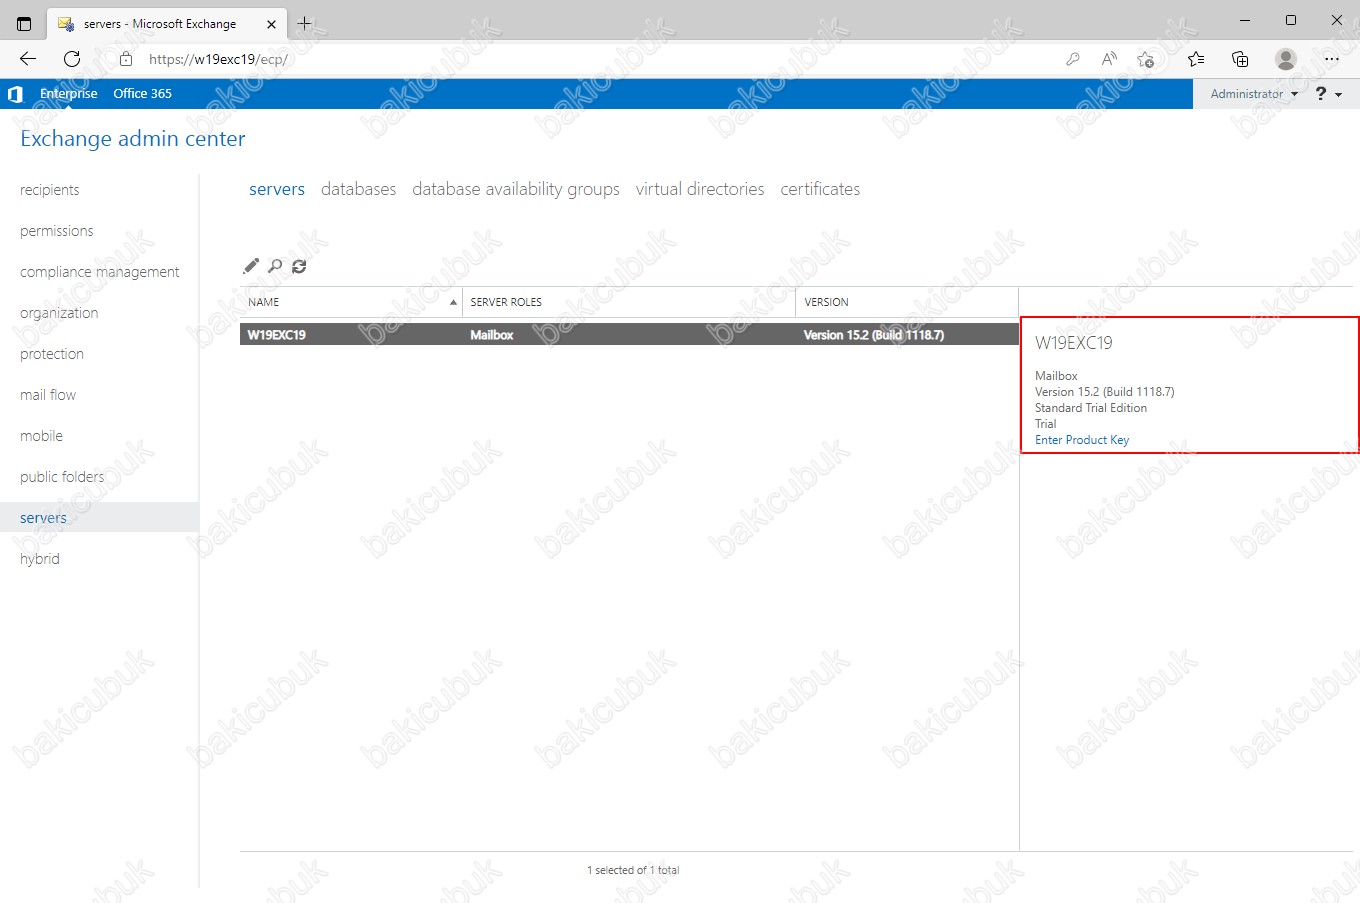This screenshot has height=903, width=1360.
Task: Open the Administrator account dropdown
Action: coord(1254,94)
